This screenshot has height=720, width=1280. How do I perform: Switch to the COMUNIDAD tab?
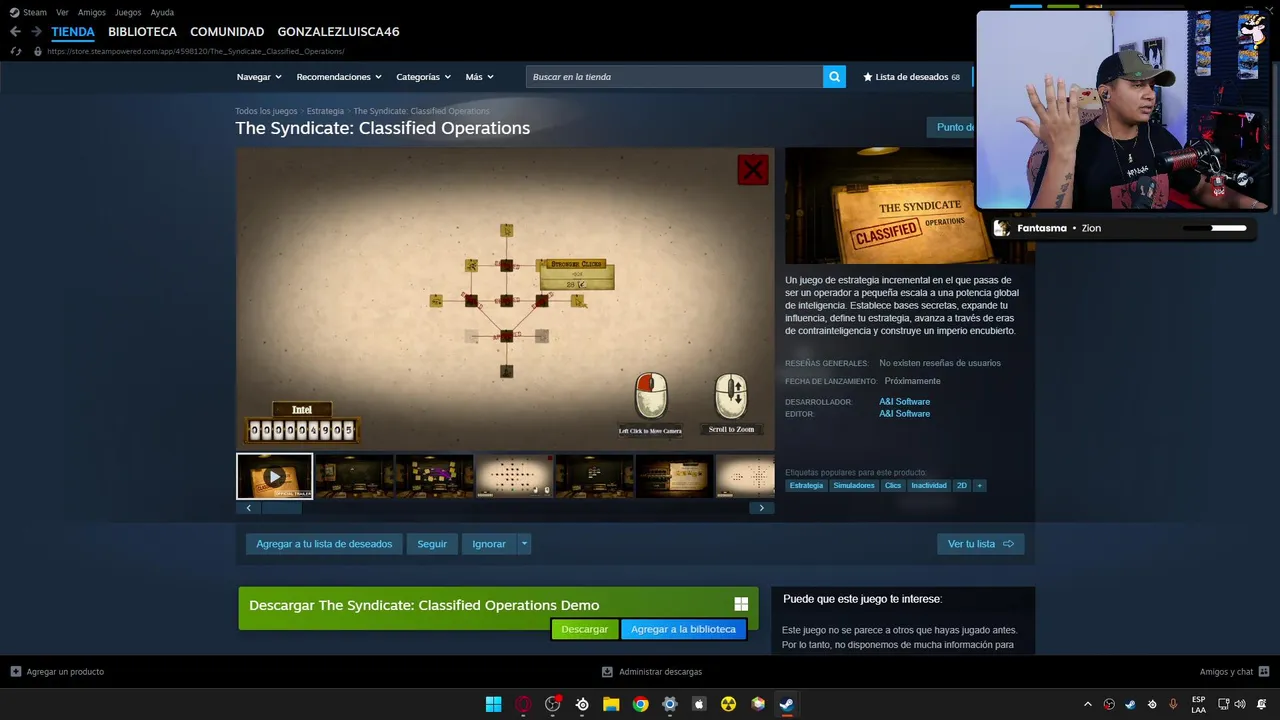coord(227,32)
